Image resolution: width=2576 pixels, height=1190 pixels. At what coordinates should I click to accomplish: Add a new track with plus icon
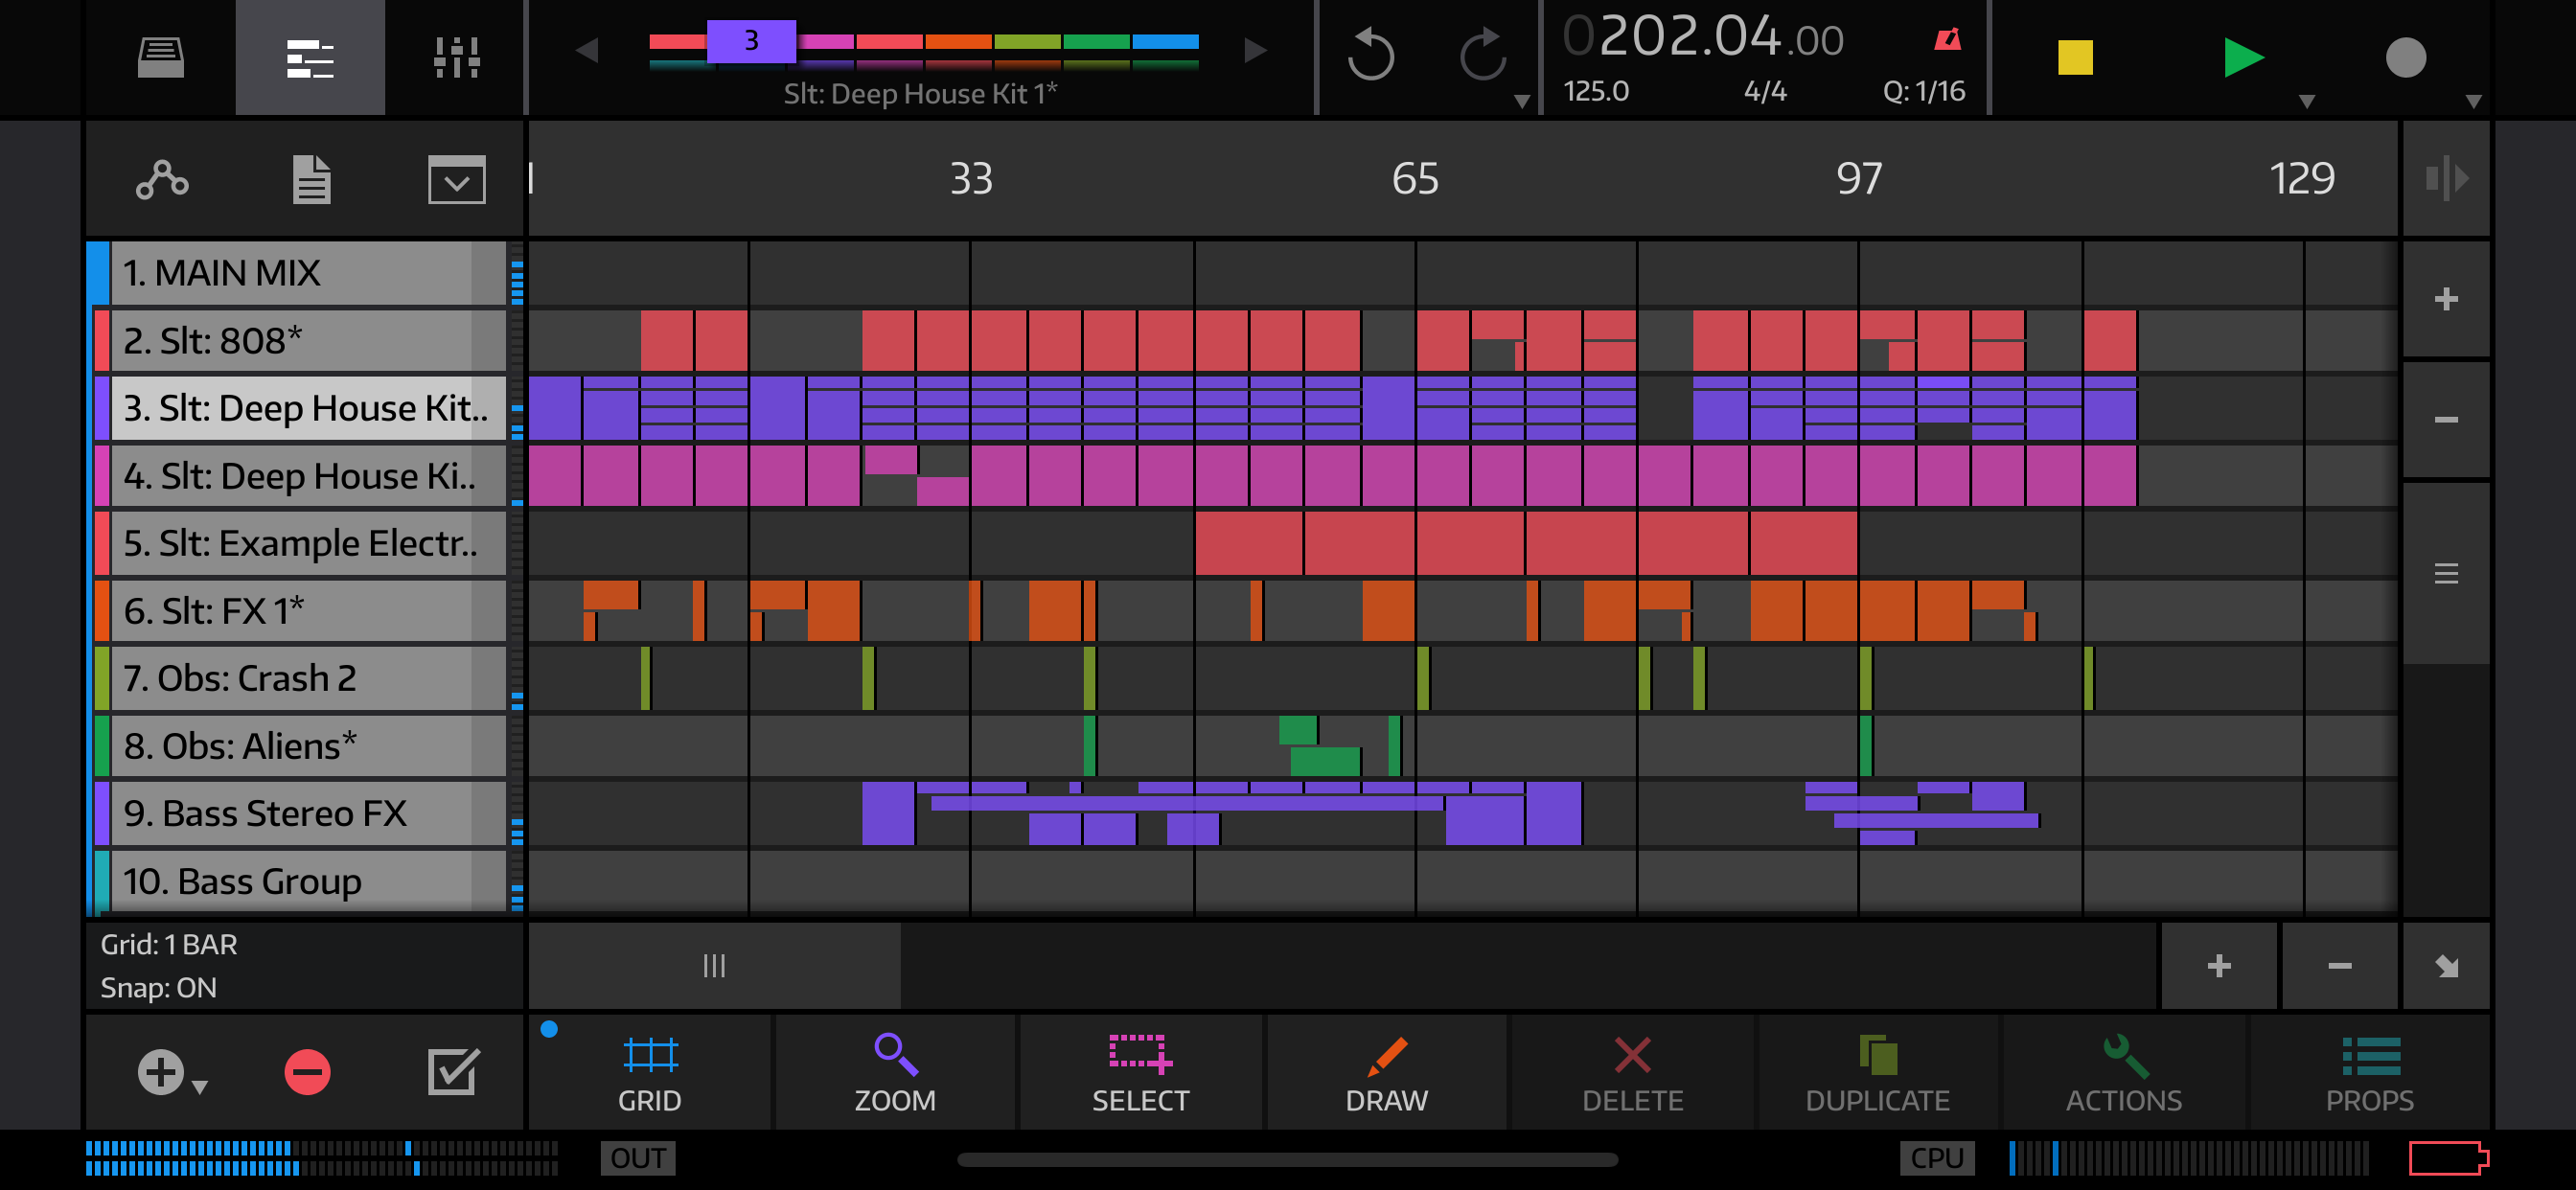(x=160, y=1072)
